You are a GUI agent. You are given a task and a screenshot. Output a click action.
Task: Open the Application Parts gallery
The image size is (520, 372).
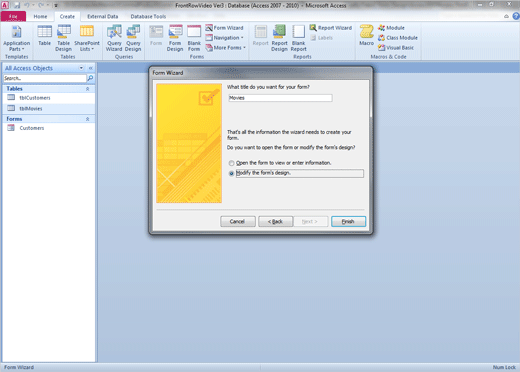tap(16, 38)
